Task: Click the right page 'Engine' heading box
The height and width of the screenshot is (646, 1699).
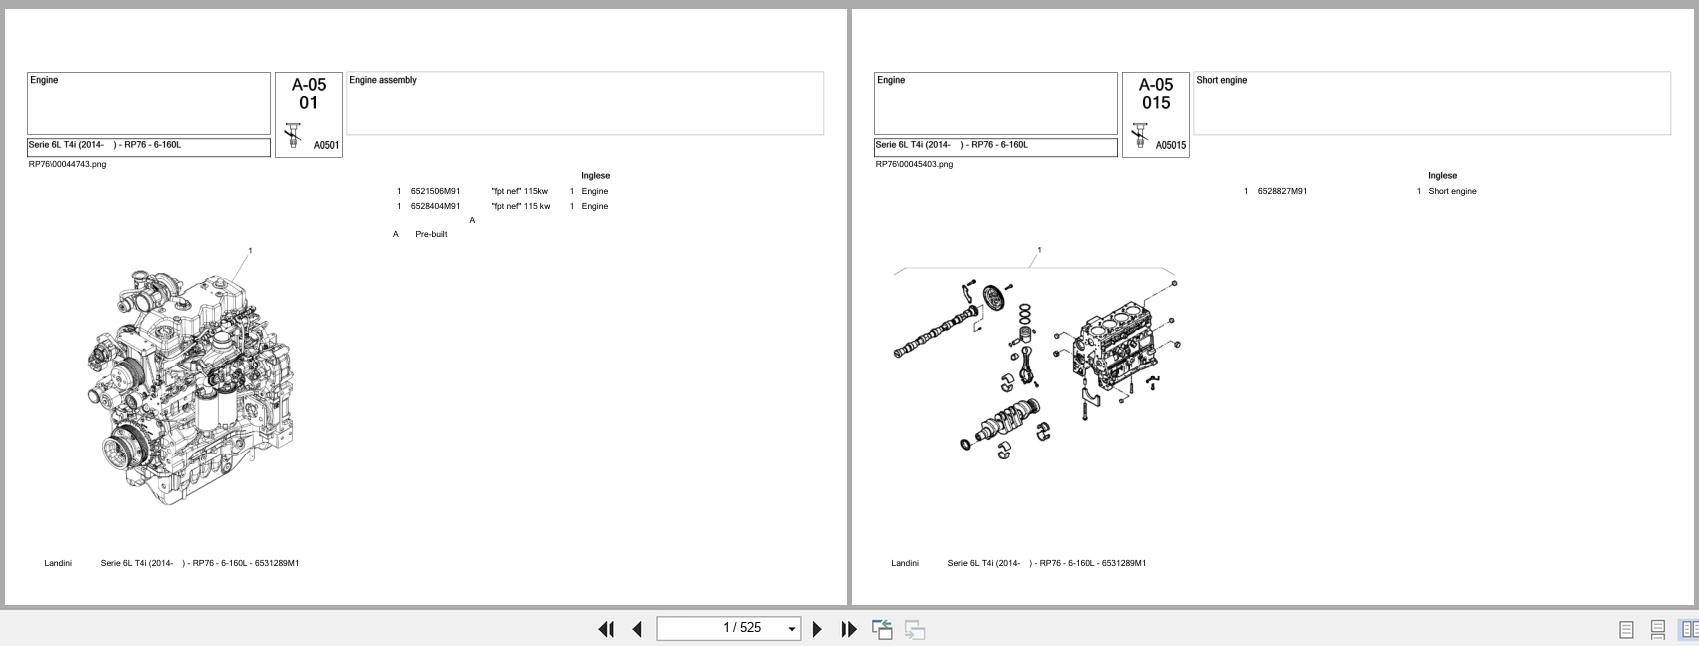Action: (x=996, y=103)
